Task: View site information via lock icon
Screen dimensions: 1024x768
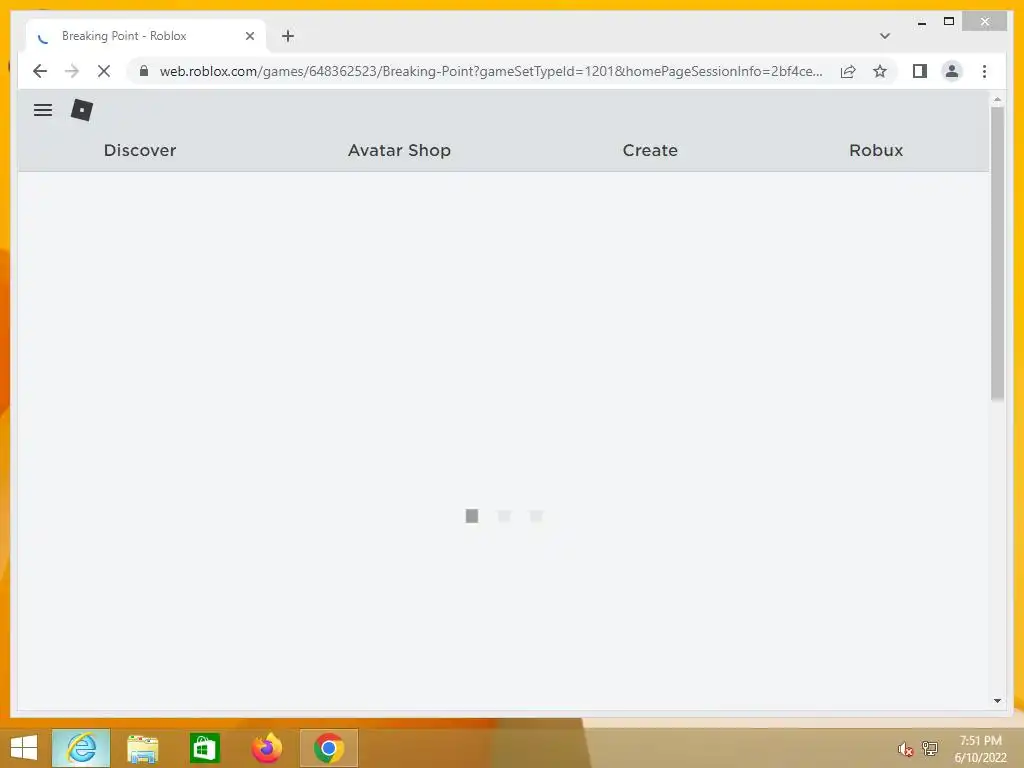Action: point(144,71)
